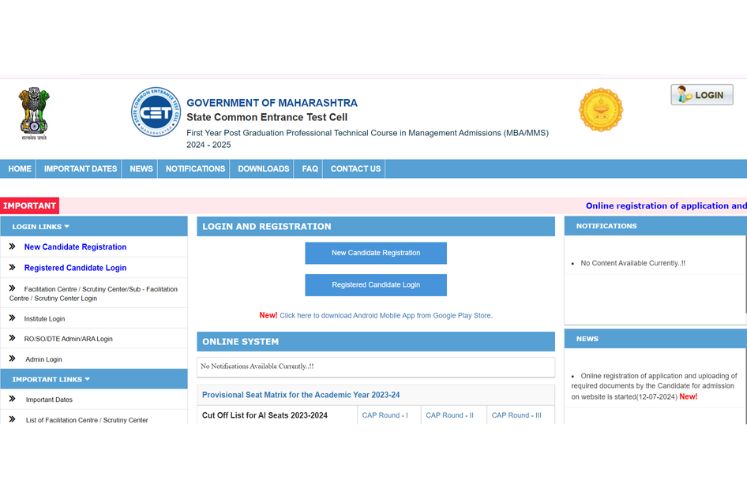The height and width of the screenshot is (504, 747).
Task: Click the LOGIN button with user icon
Action: pyautogui.click(x=701, y=95)
